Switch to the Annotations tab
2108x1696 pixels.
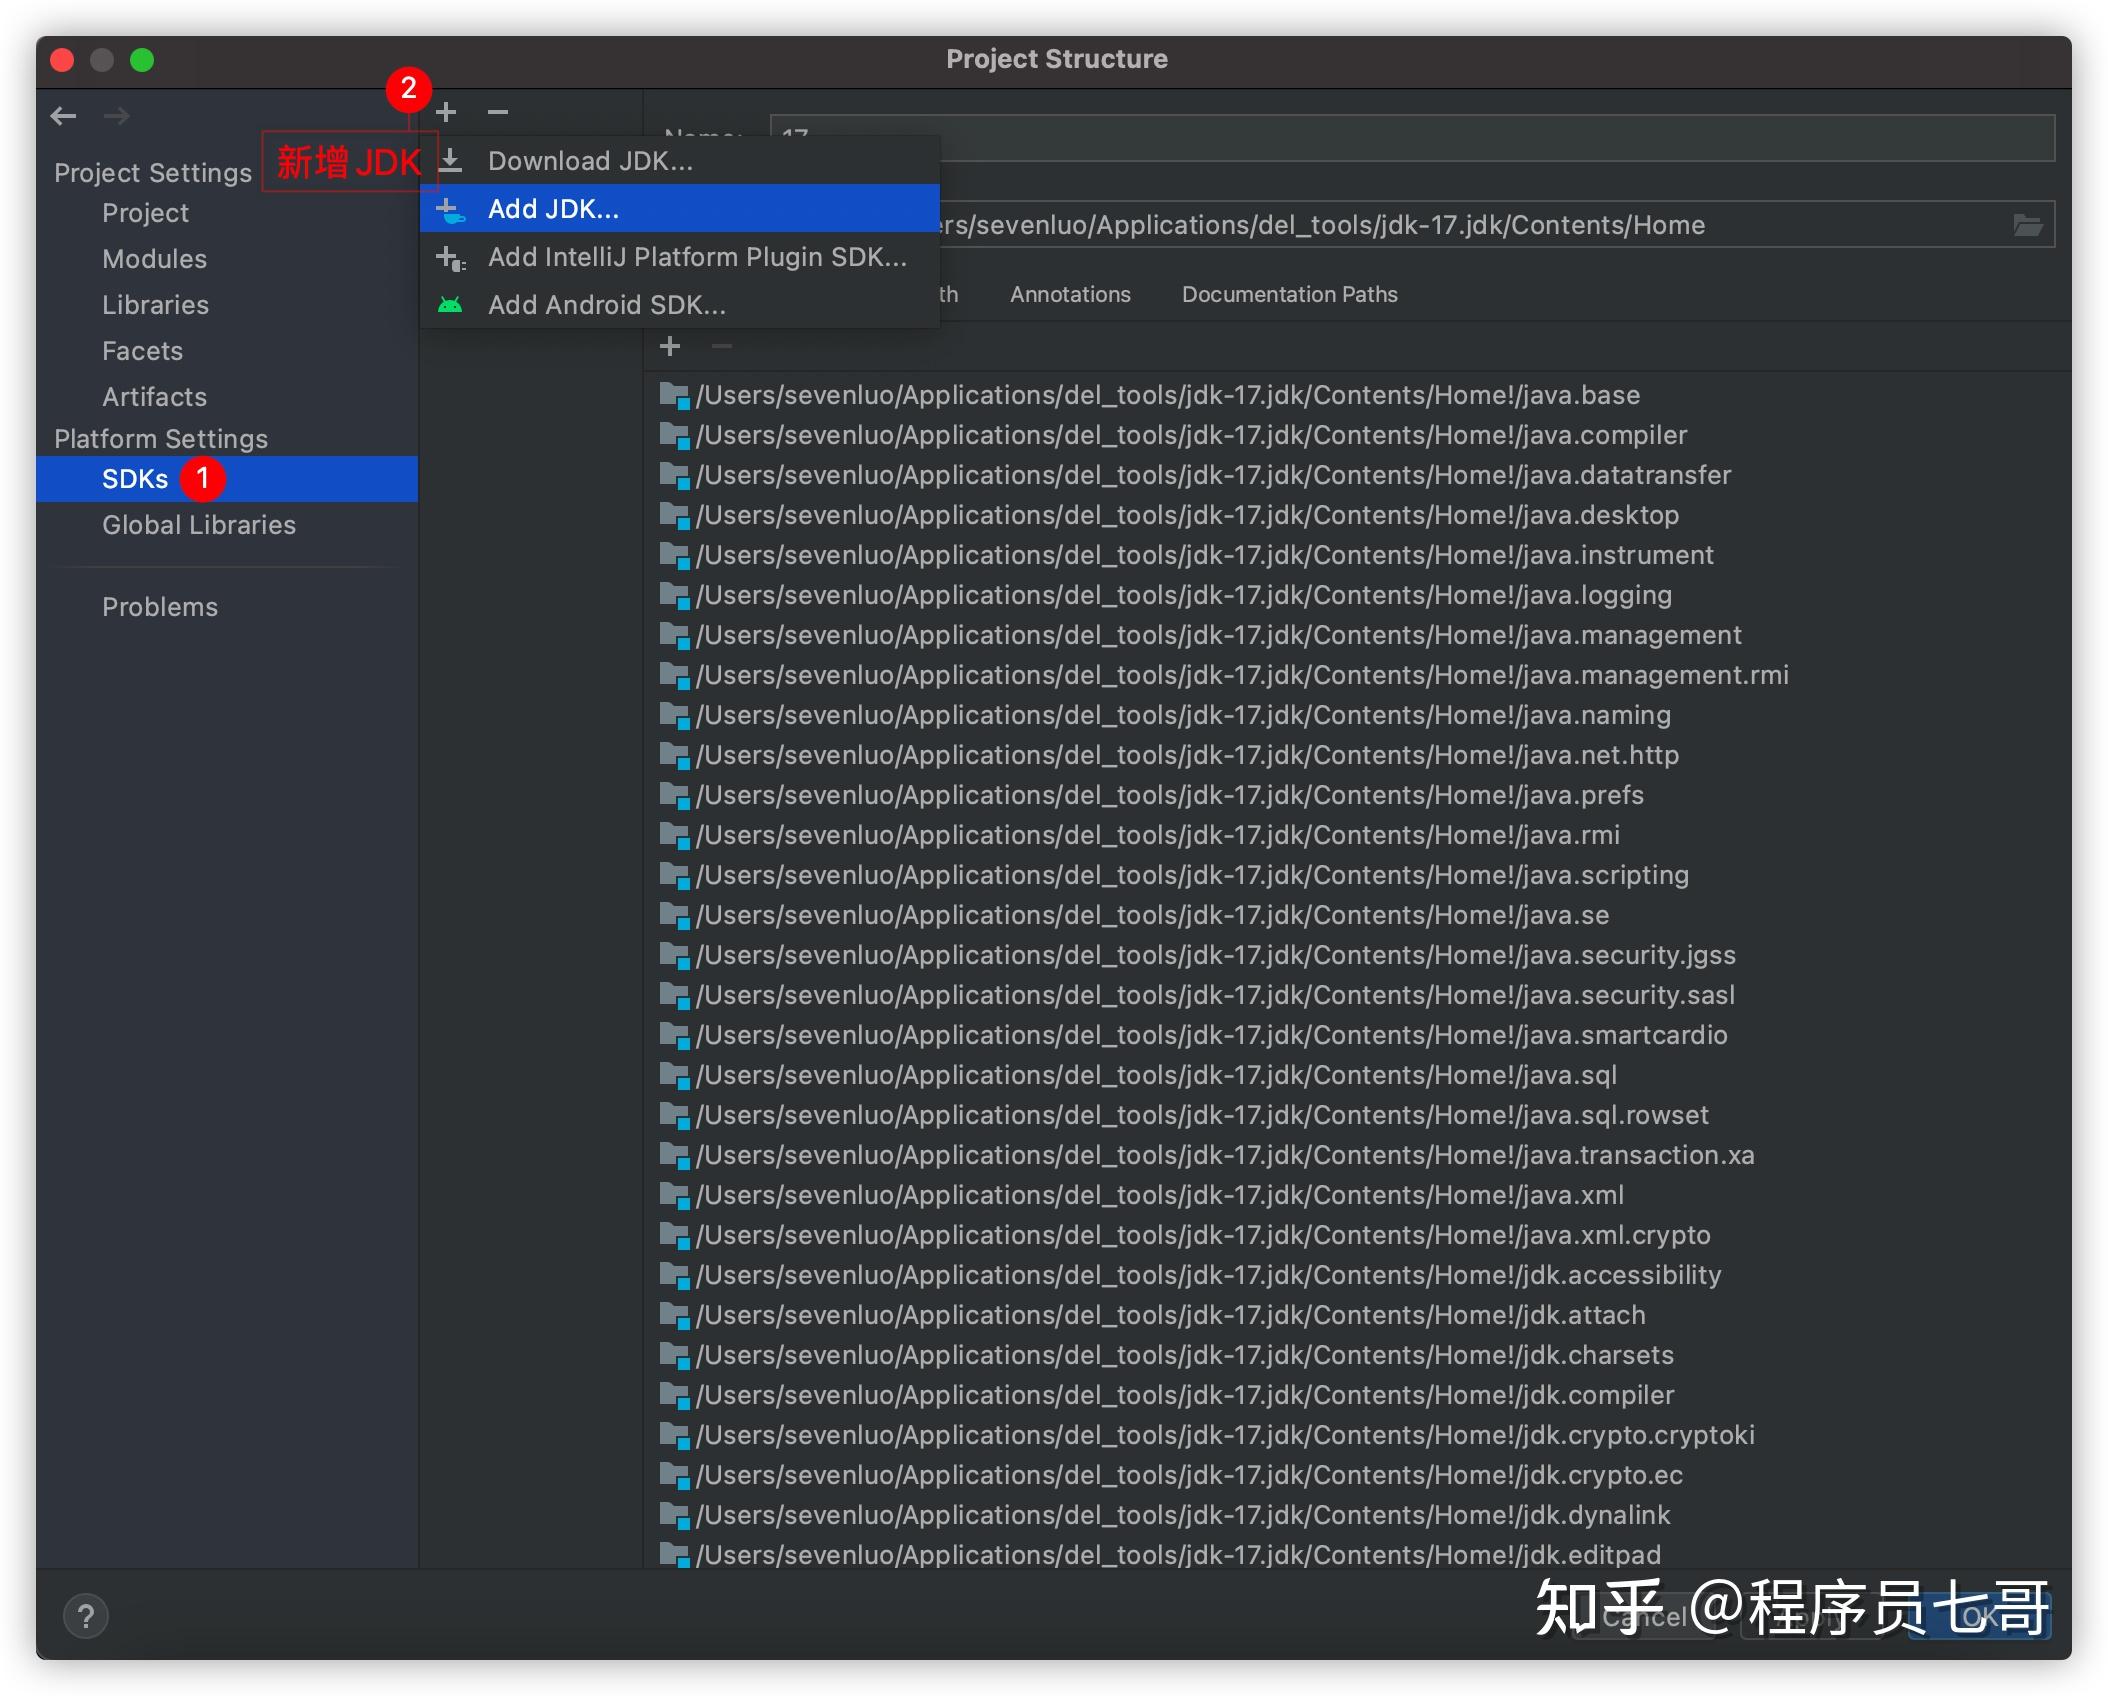click(x=1069, y=294)
